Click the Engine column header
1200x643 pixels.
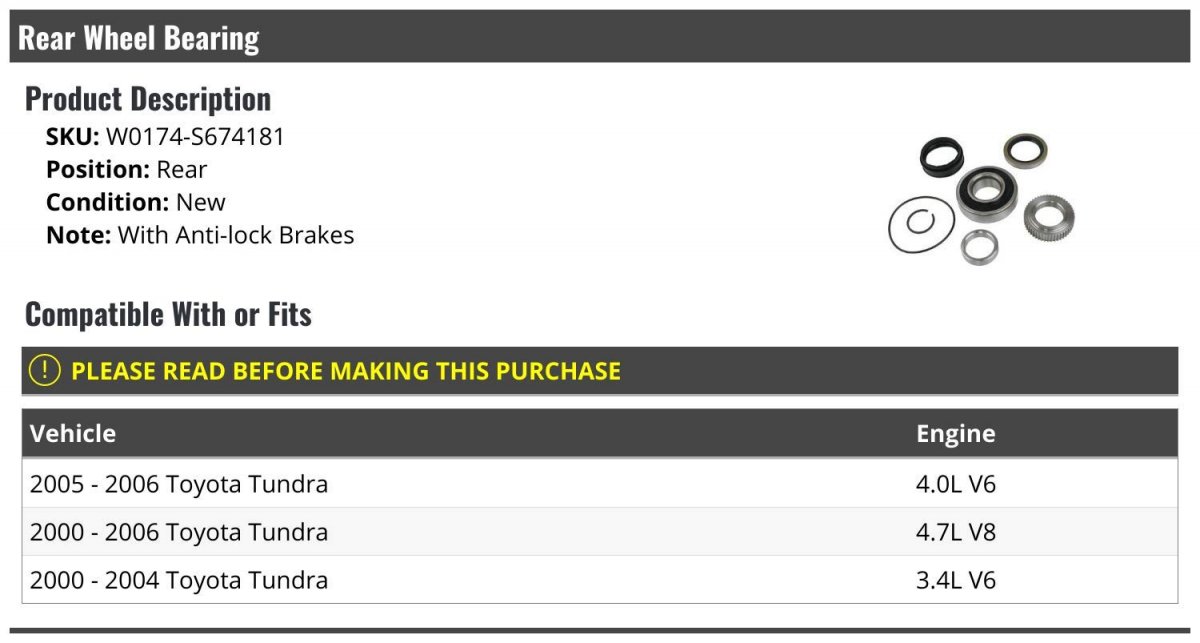pyautogui.click(x=956, y=434)
